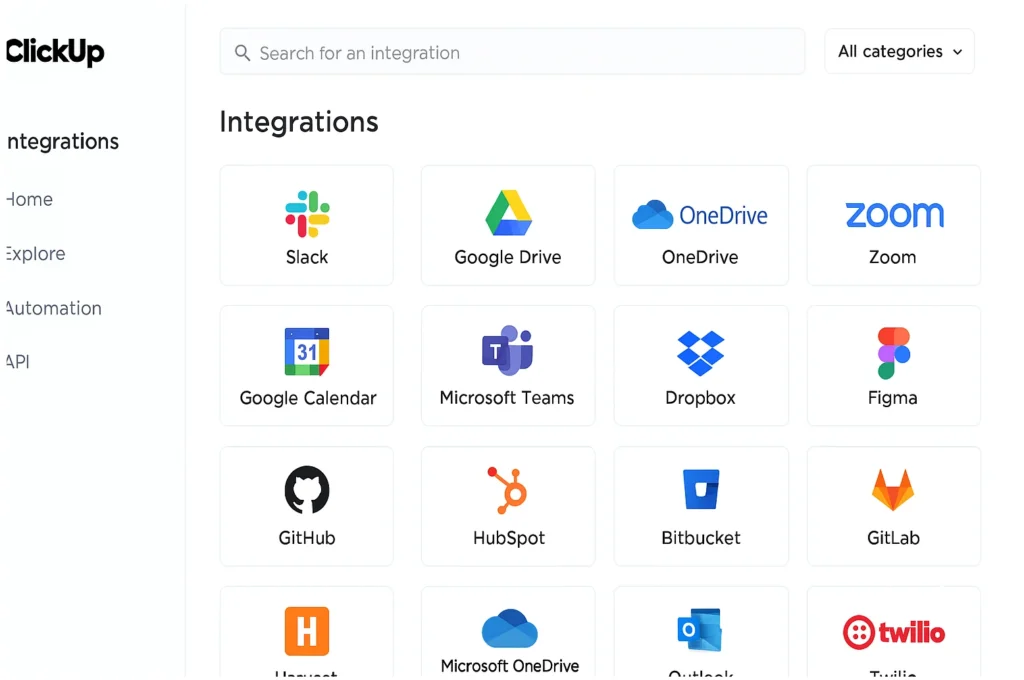Click the Figma logo icon

pyautogui.click(x=893, y=352)
